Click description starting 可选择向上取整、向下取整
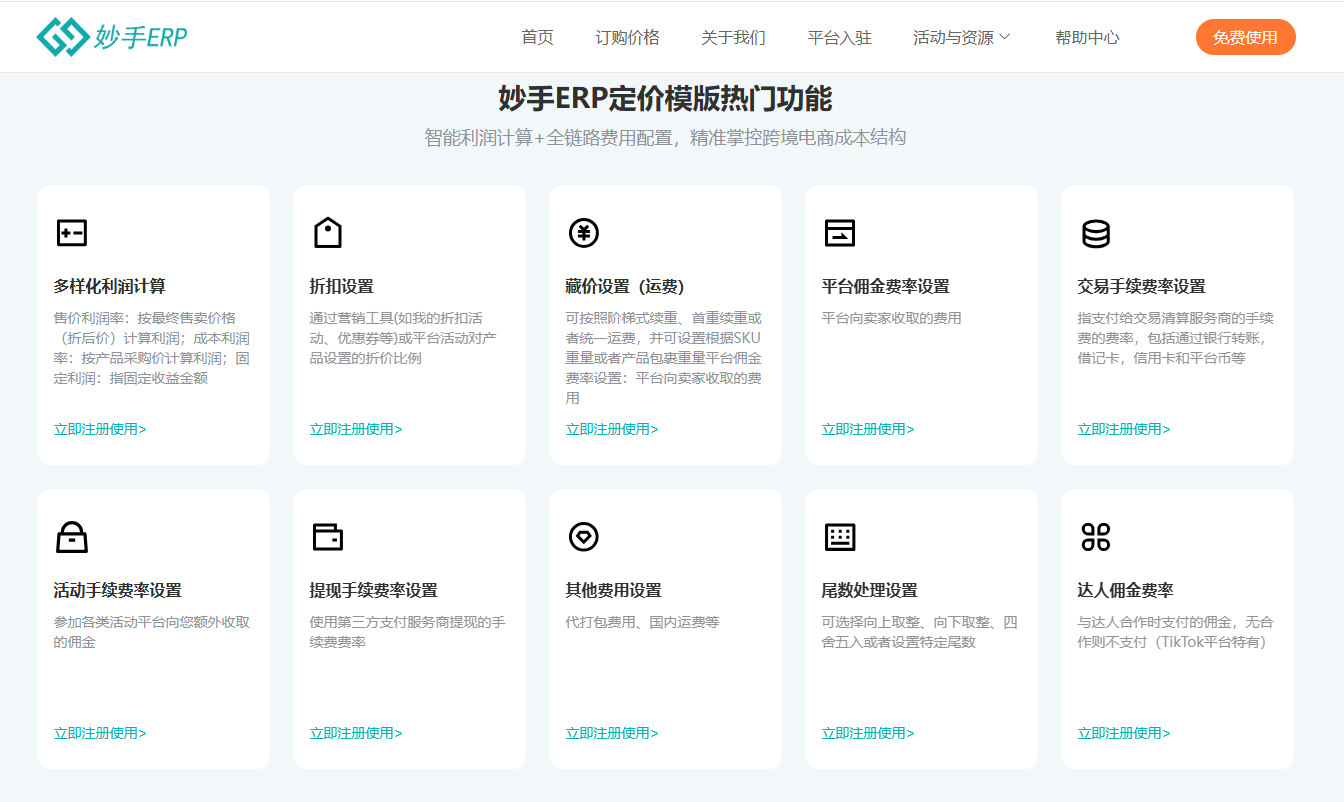 (x=920, y=632)
